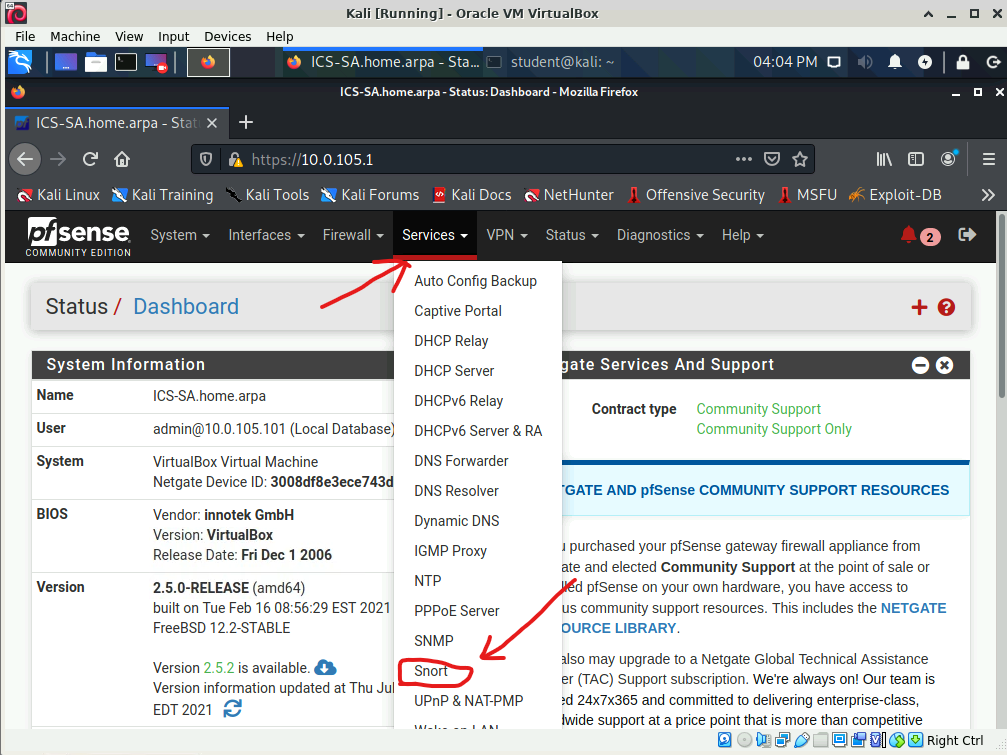
Task: Expand the System dropdown in pfSense
Action: (180, 235)
